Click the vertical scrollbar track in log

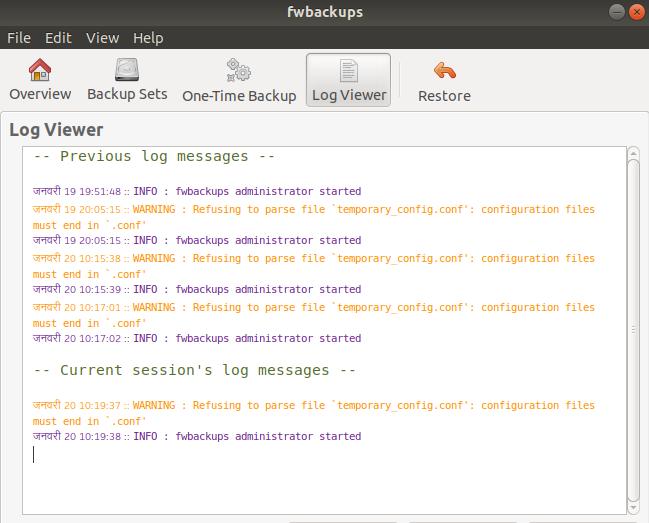point(633,330)
